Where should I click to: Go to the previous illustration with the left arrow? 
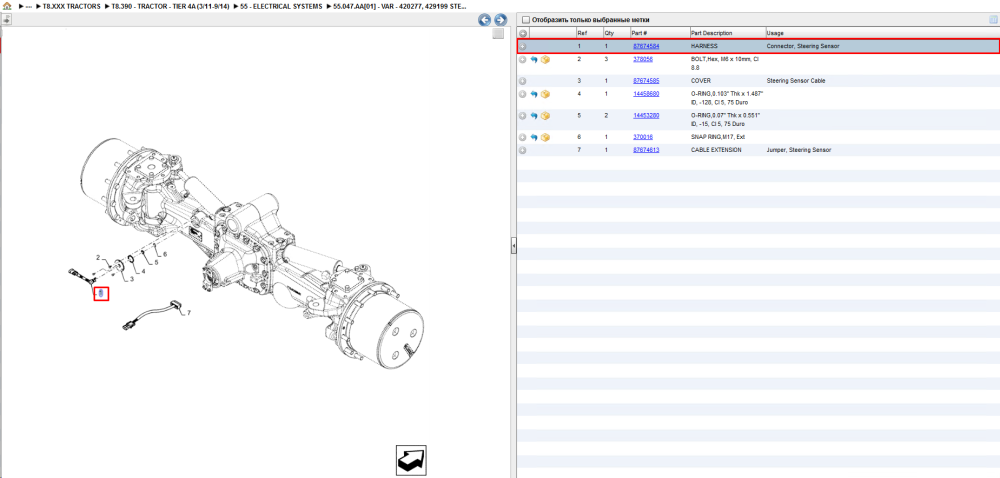tap(485, 20)
